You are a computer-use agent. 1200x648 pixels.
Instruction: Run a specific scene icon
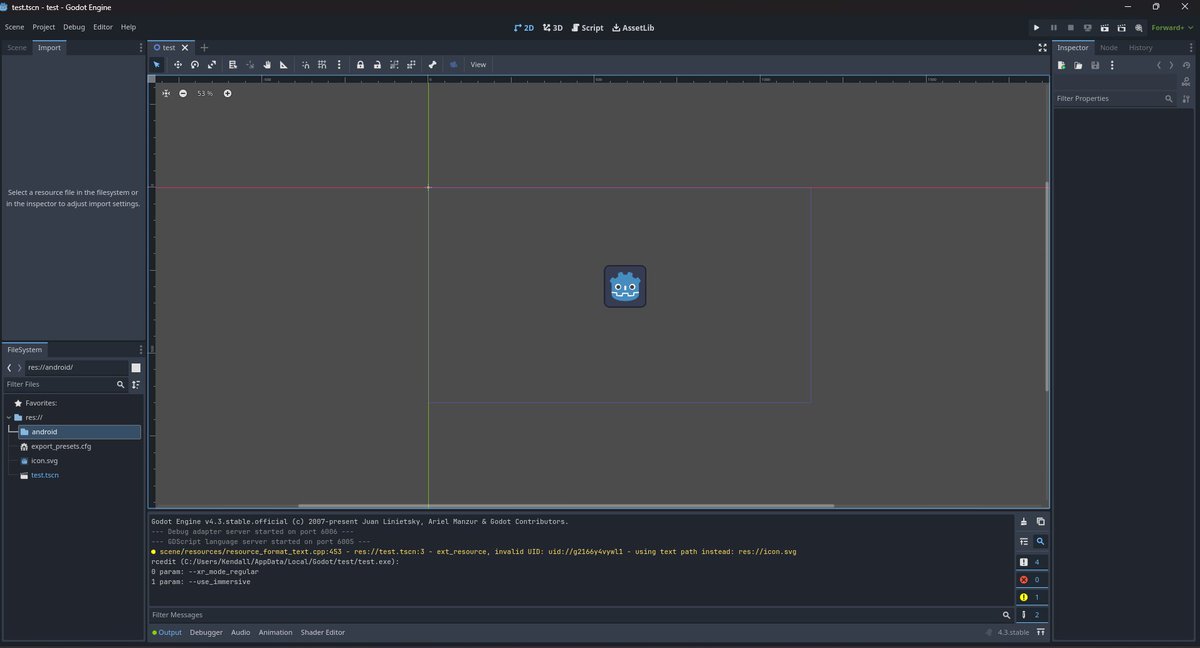pos(1121,28)
